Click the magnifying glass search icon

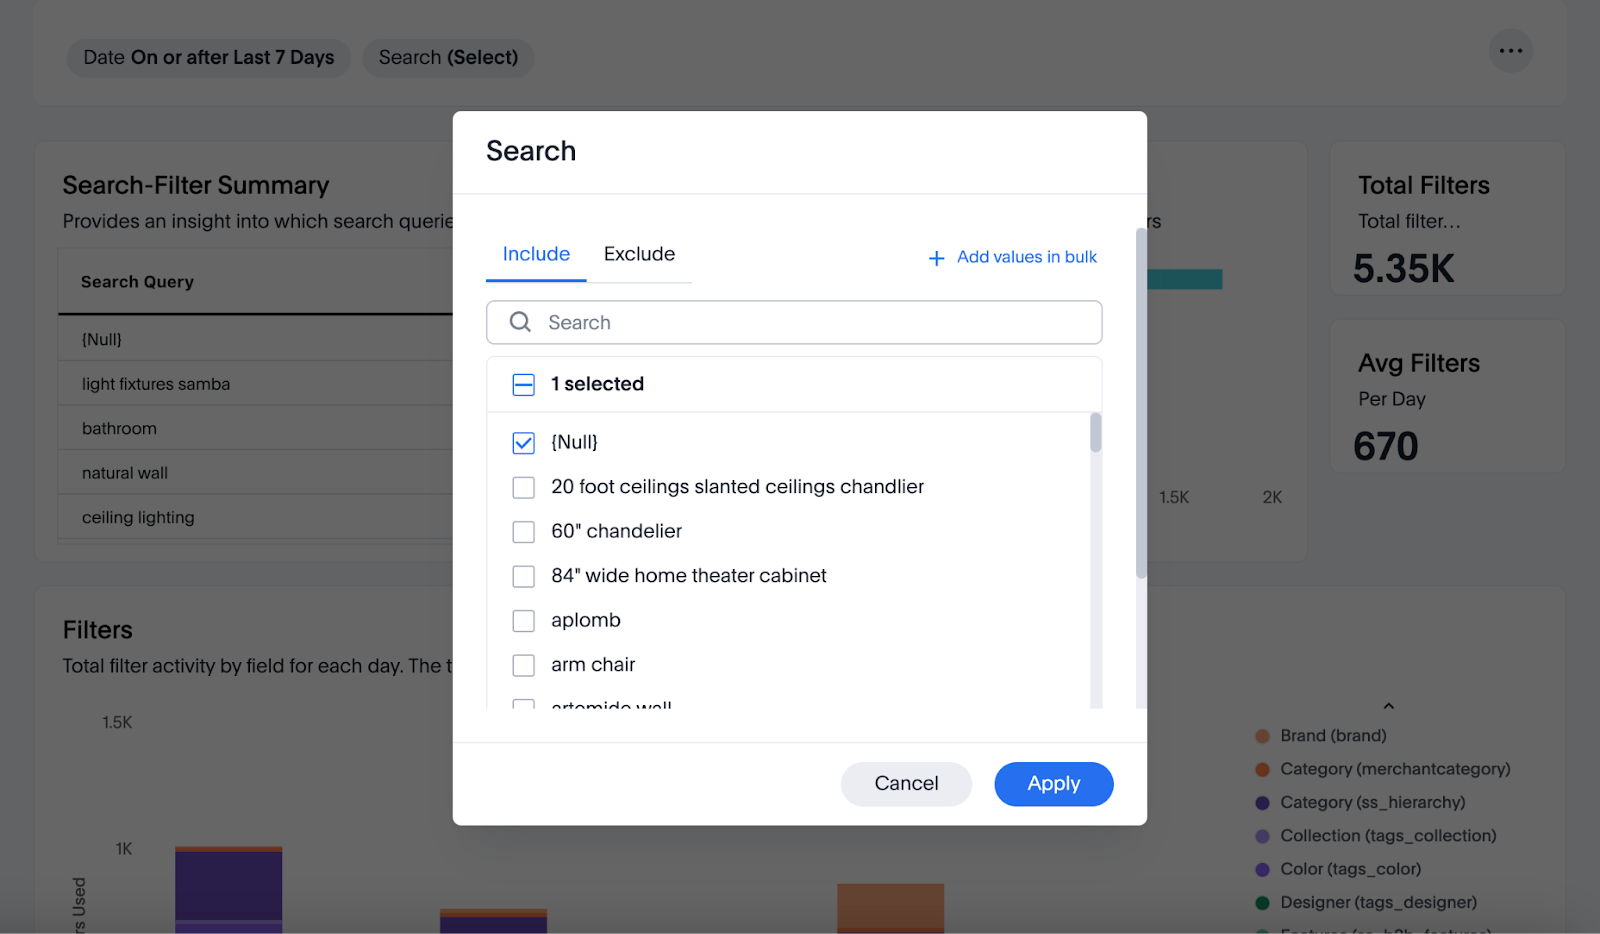click(x=520, y=322)
